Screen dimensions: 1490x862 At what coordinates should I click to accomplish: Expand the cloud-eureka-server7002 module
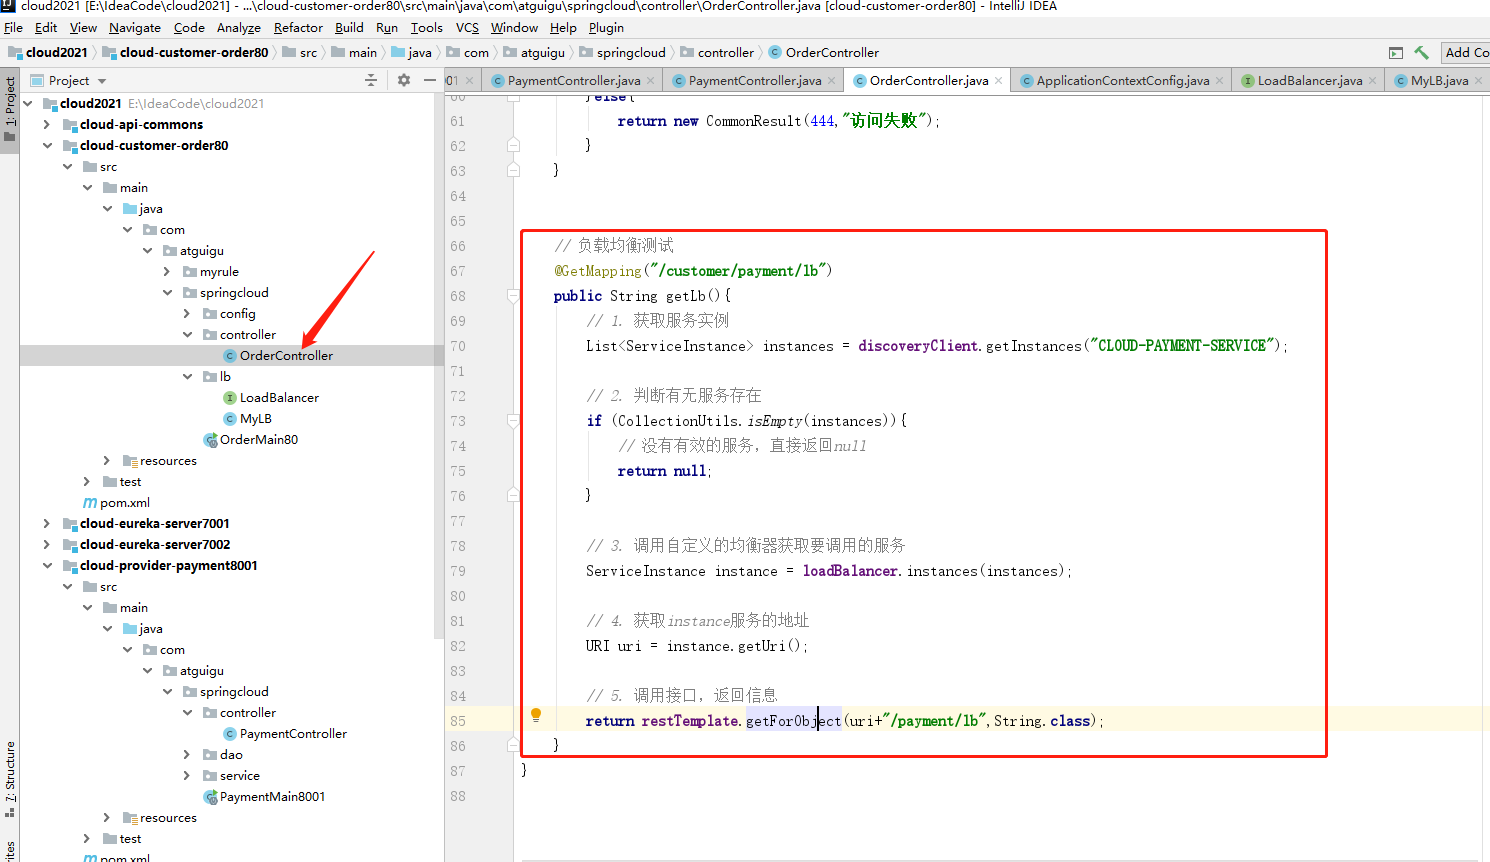click(x=47, y=545)
